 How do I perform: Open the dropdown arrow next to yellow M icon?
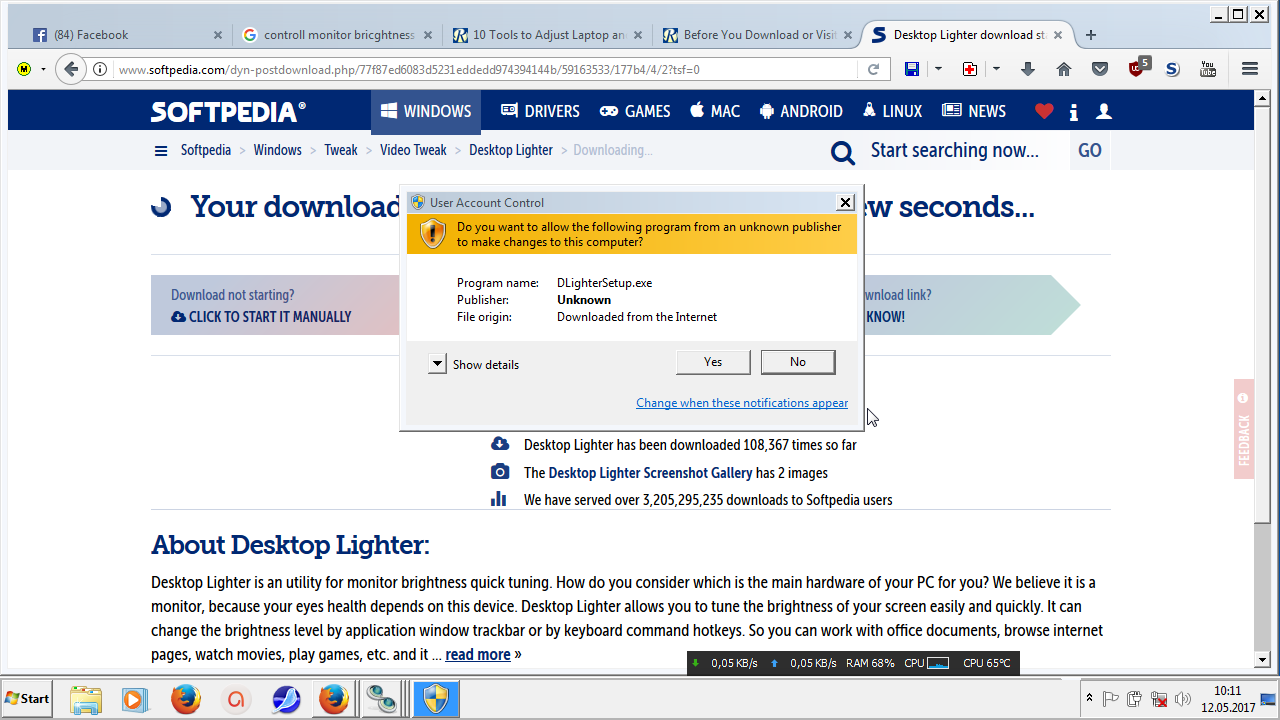[43, 69]
